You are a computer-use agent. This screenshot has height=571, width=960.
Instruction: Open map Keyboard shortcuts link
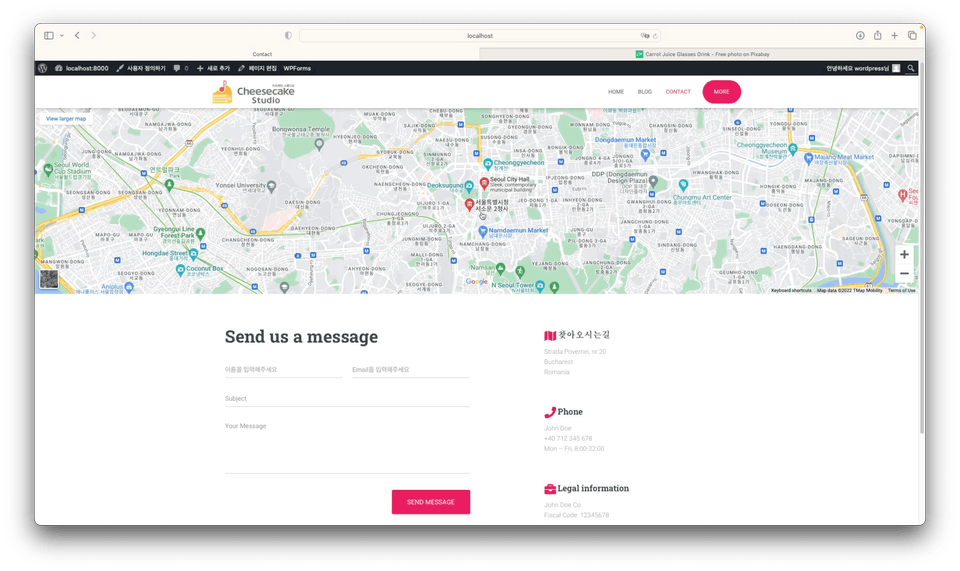pyautogui.click(x=791, y=291)
